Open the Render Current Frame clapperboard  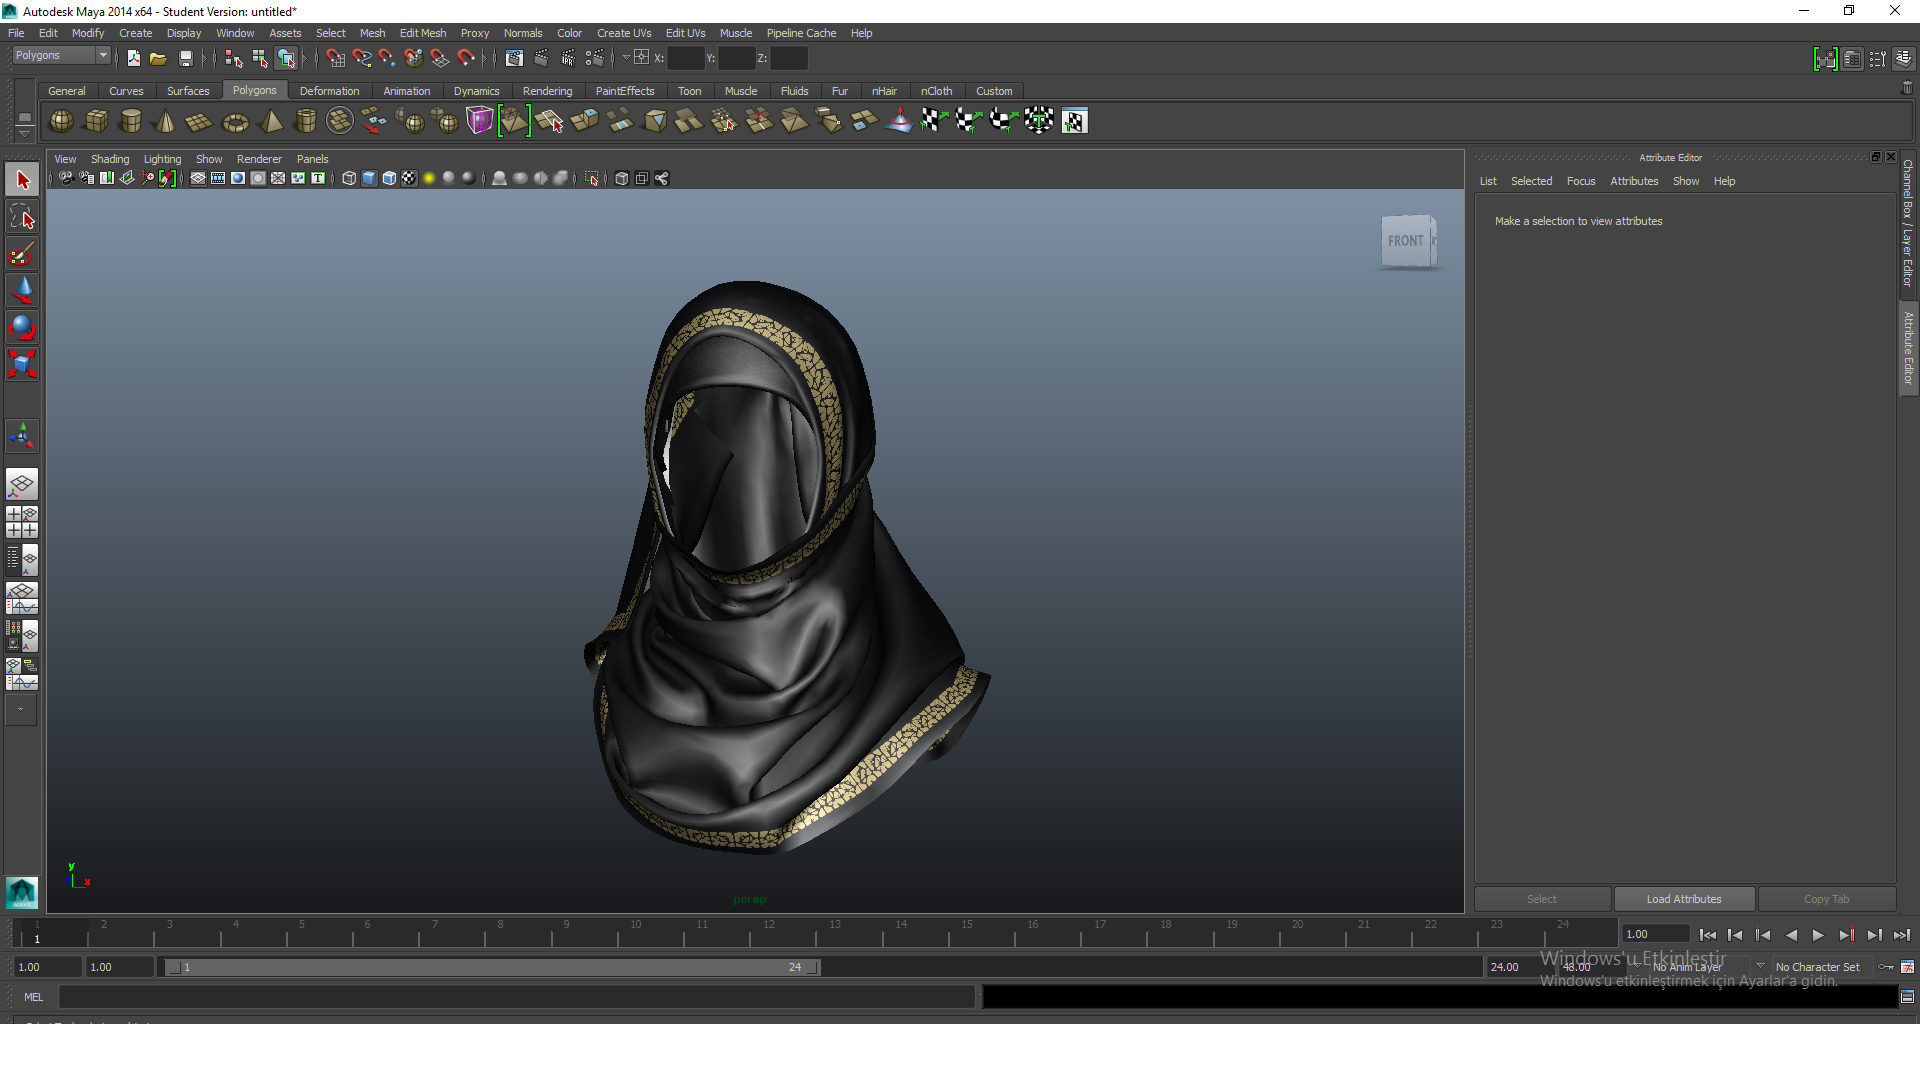pos(541,58)
